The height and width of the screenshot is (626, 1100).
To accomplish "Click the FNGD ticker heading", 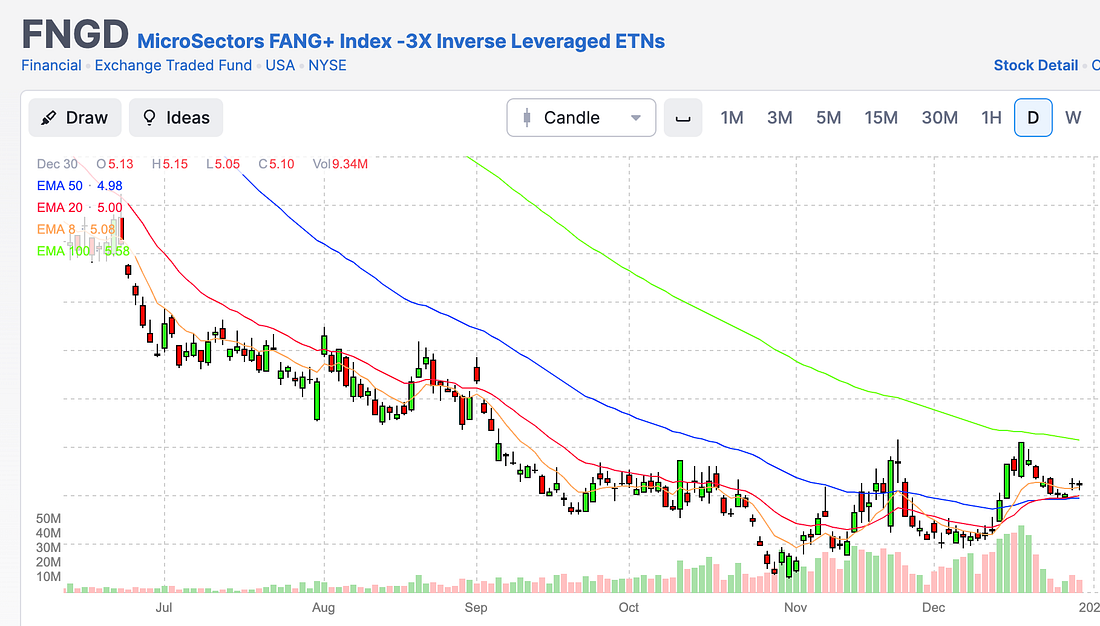I will coord(75,34).
